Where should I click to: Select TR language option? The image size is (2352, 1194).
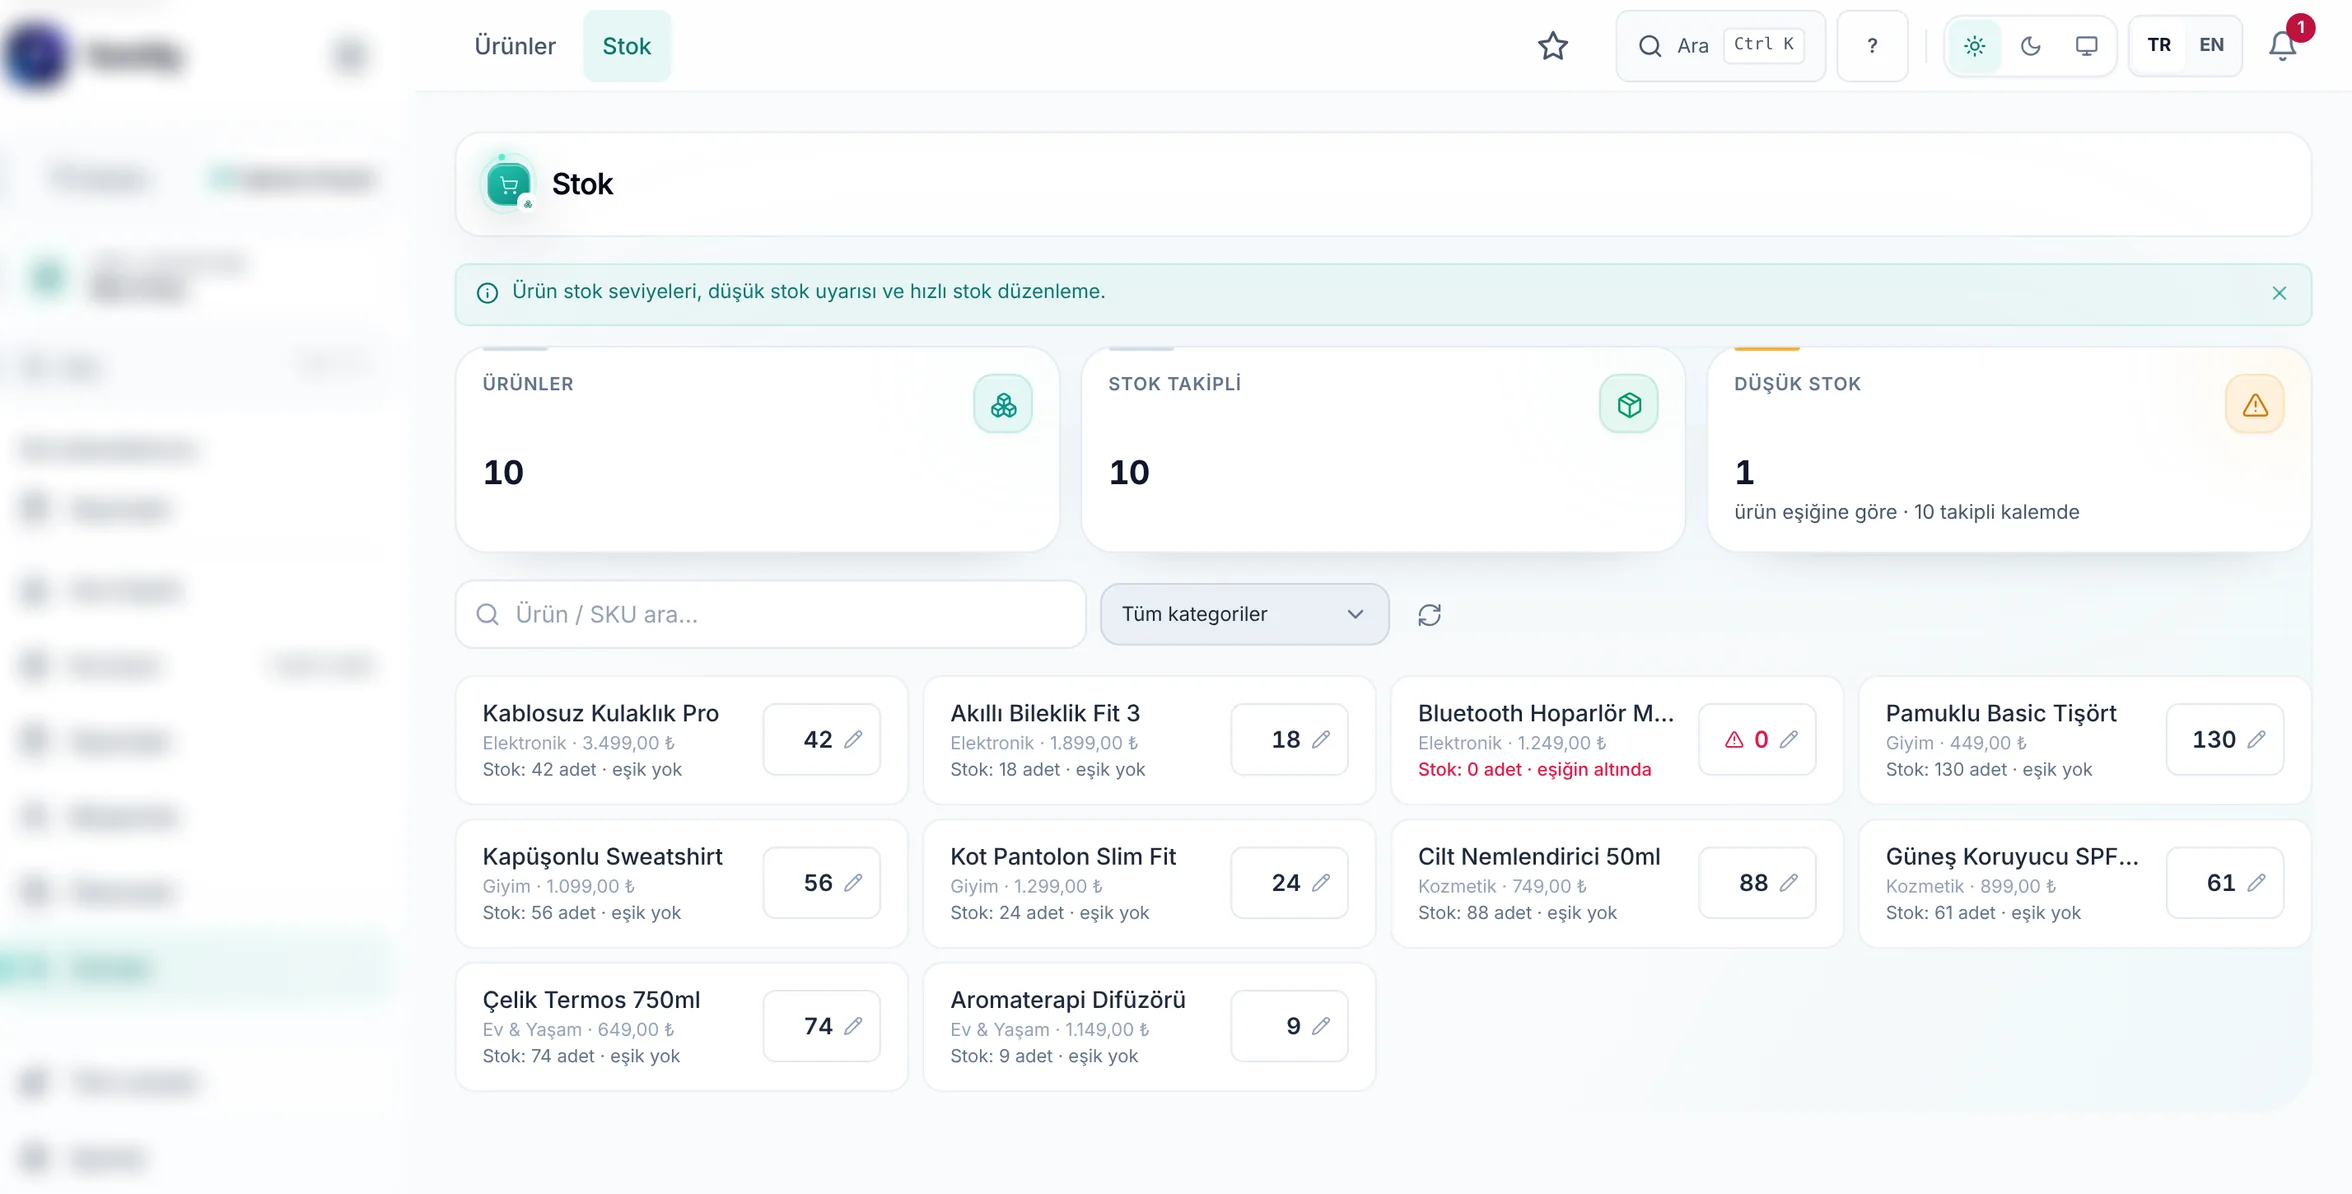(2158, 45)
